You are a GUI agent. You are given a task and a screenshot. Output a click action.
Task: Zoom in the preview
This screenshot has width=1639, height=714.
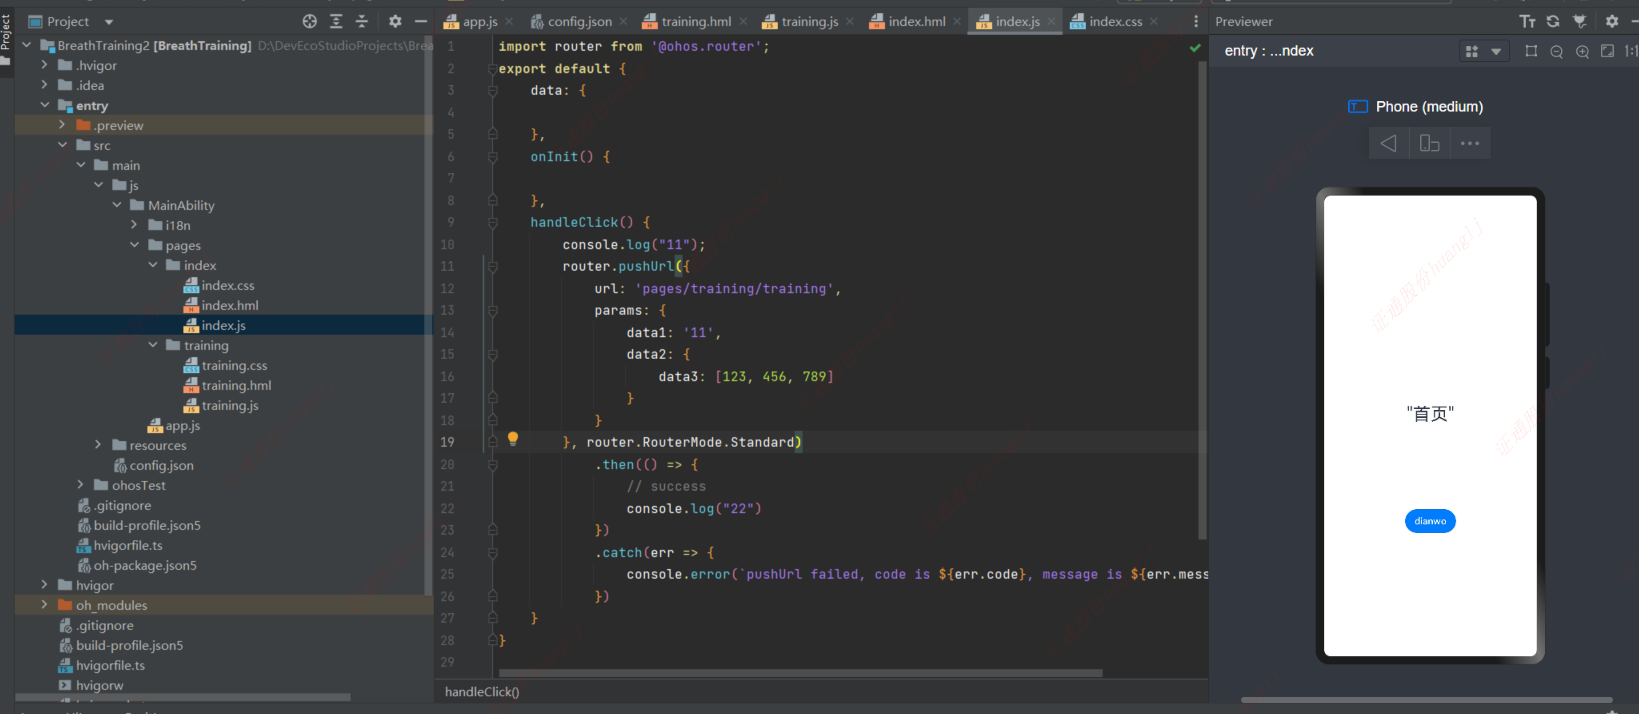tap(1582, 51)
